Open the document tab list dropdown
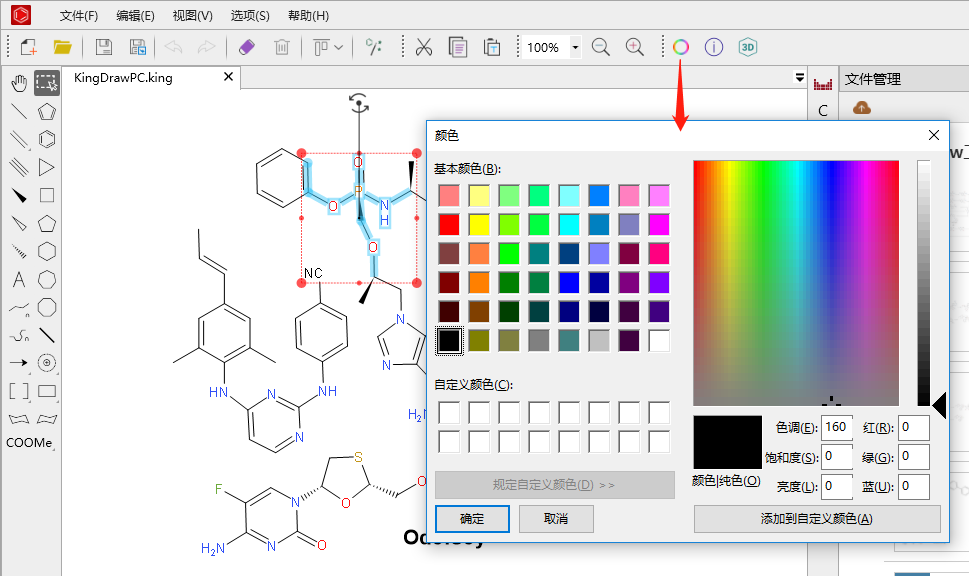This screenshot has height=576, width=969. click(799, 77)
